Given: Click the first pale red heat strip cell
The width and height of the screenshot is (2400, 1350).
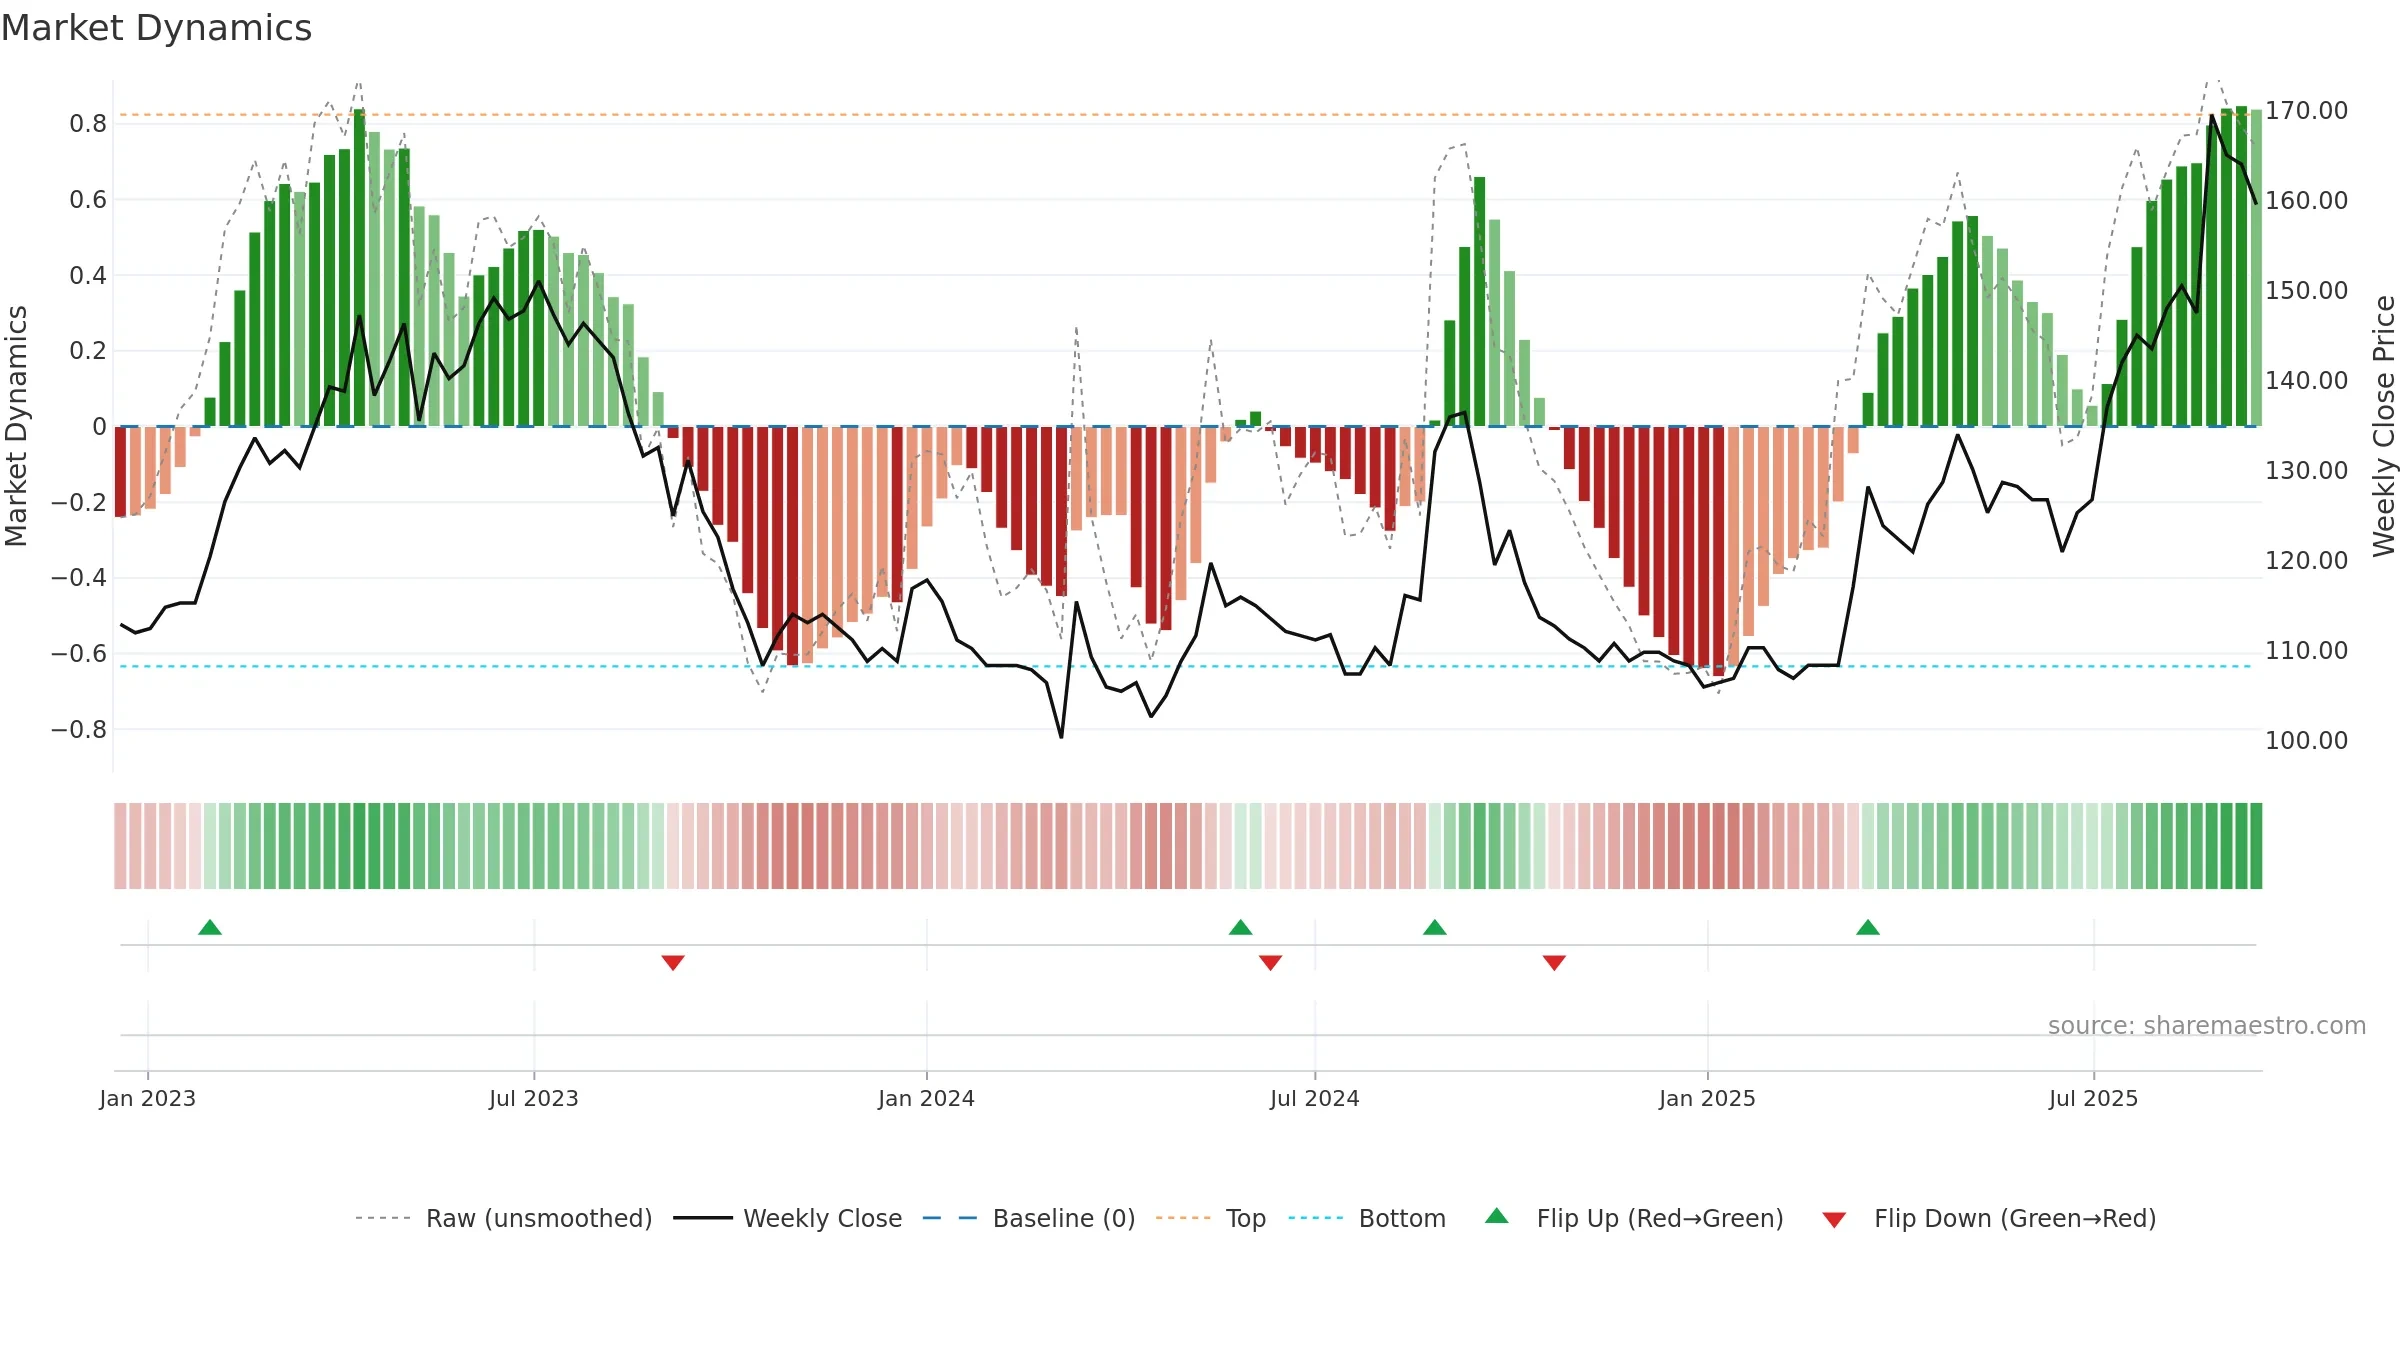Looking at the screenshot, I should 120,846.
